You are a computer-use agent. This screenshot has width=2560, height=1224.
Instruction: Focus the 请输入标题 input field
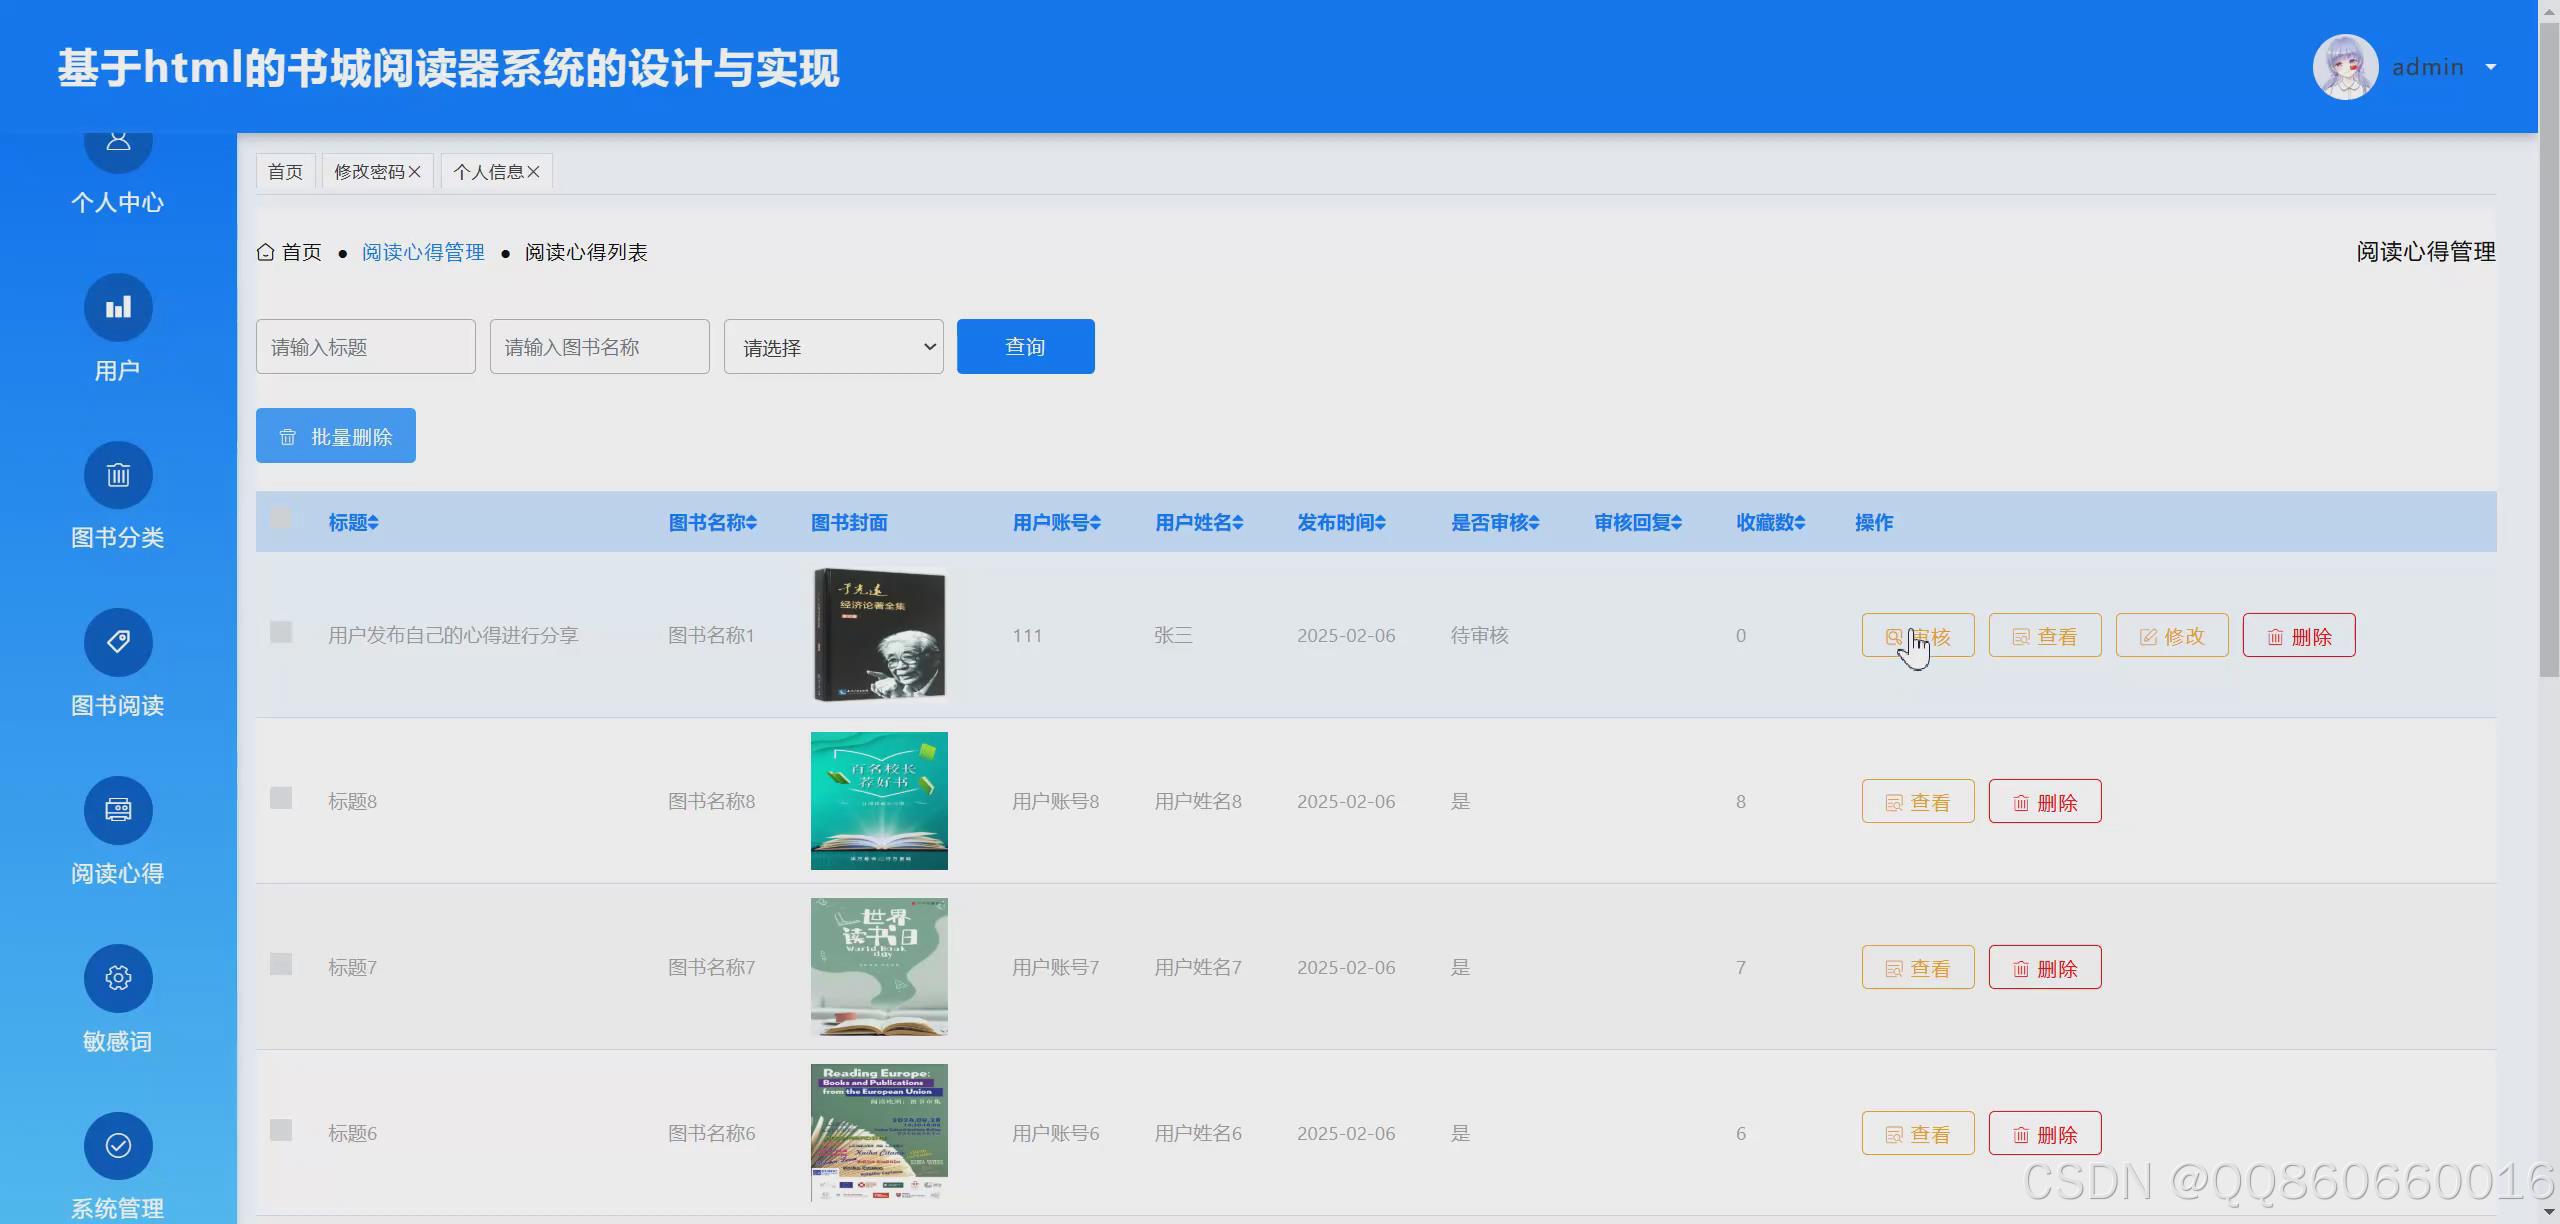(x=366, y=347)
